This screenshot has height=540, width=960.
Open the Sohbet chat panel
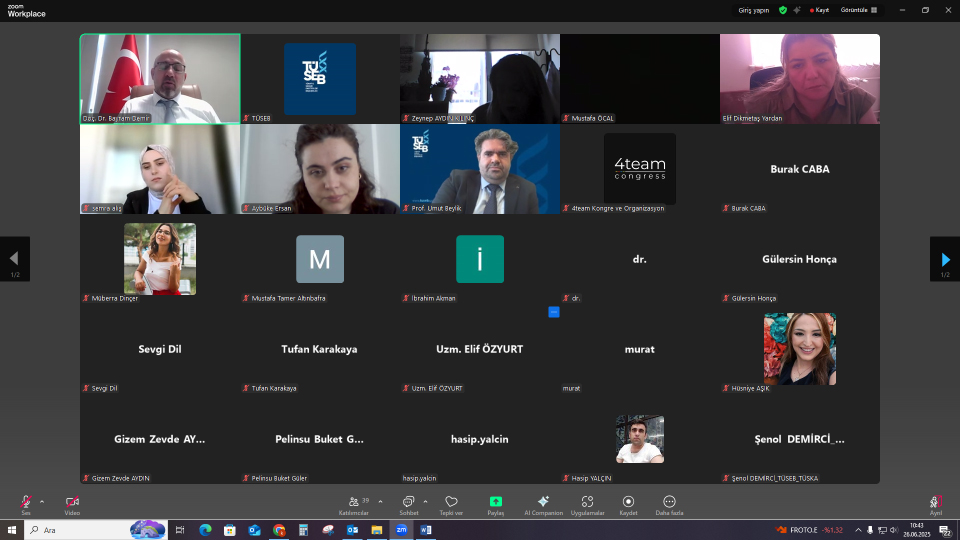[x=408, y=502]
